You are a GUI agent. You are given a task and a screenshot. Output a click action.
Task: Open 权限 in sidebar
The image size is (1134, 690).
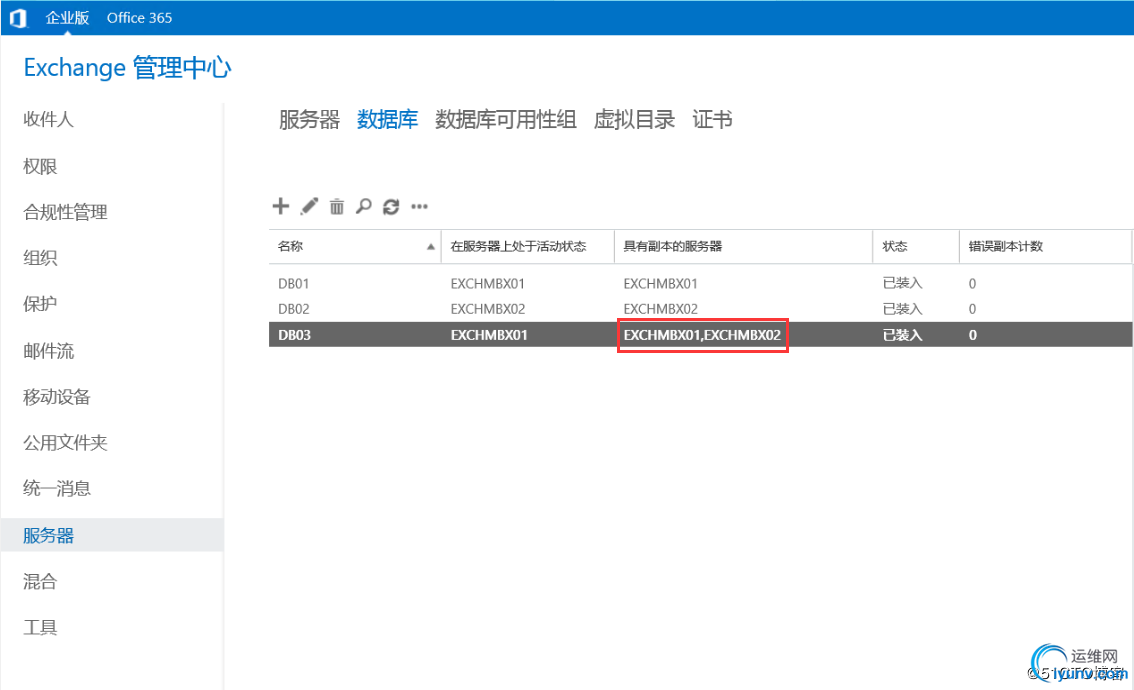(40, 166)
